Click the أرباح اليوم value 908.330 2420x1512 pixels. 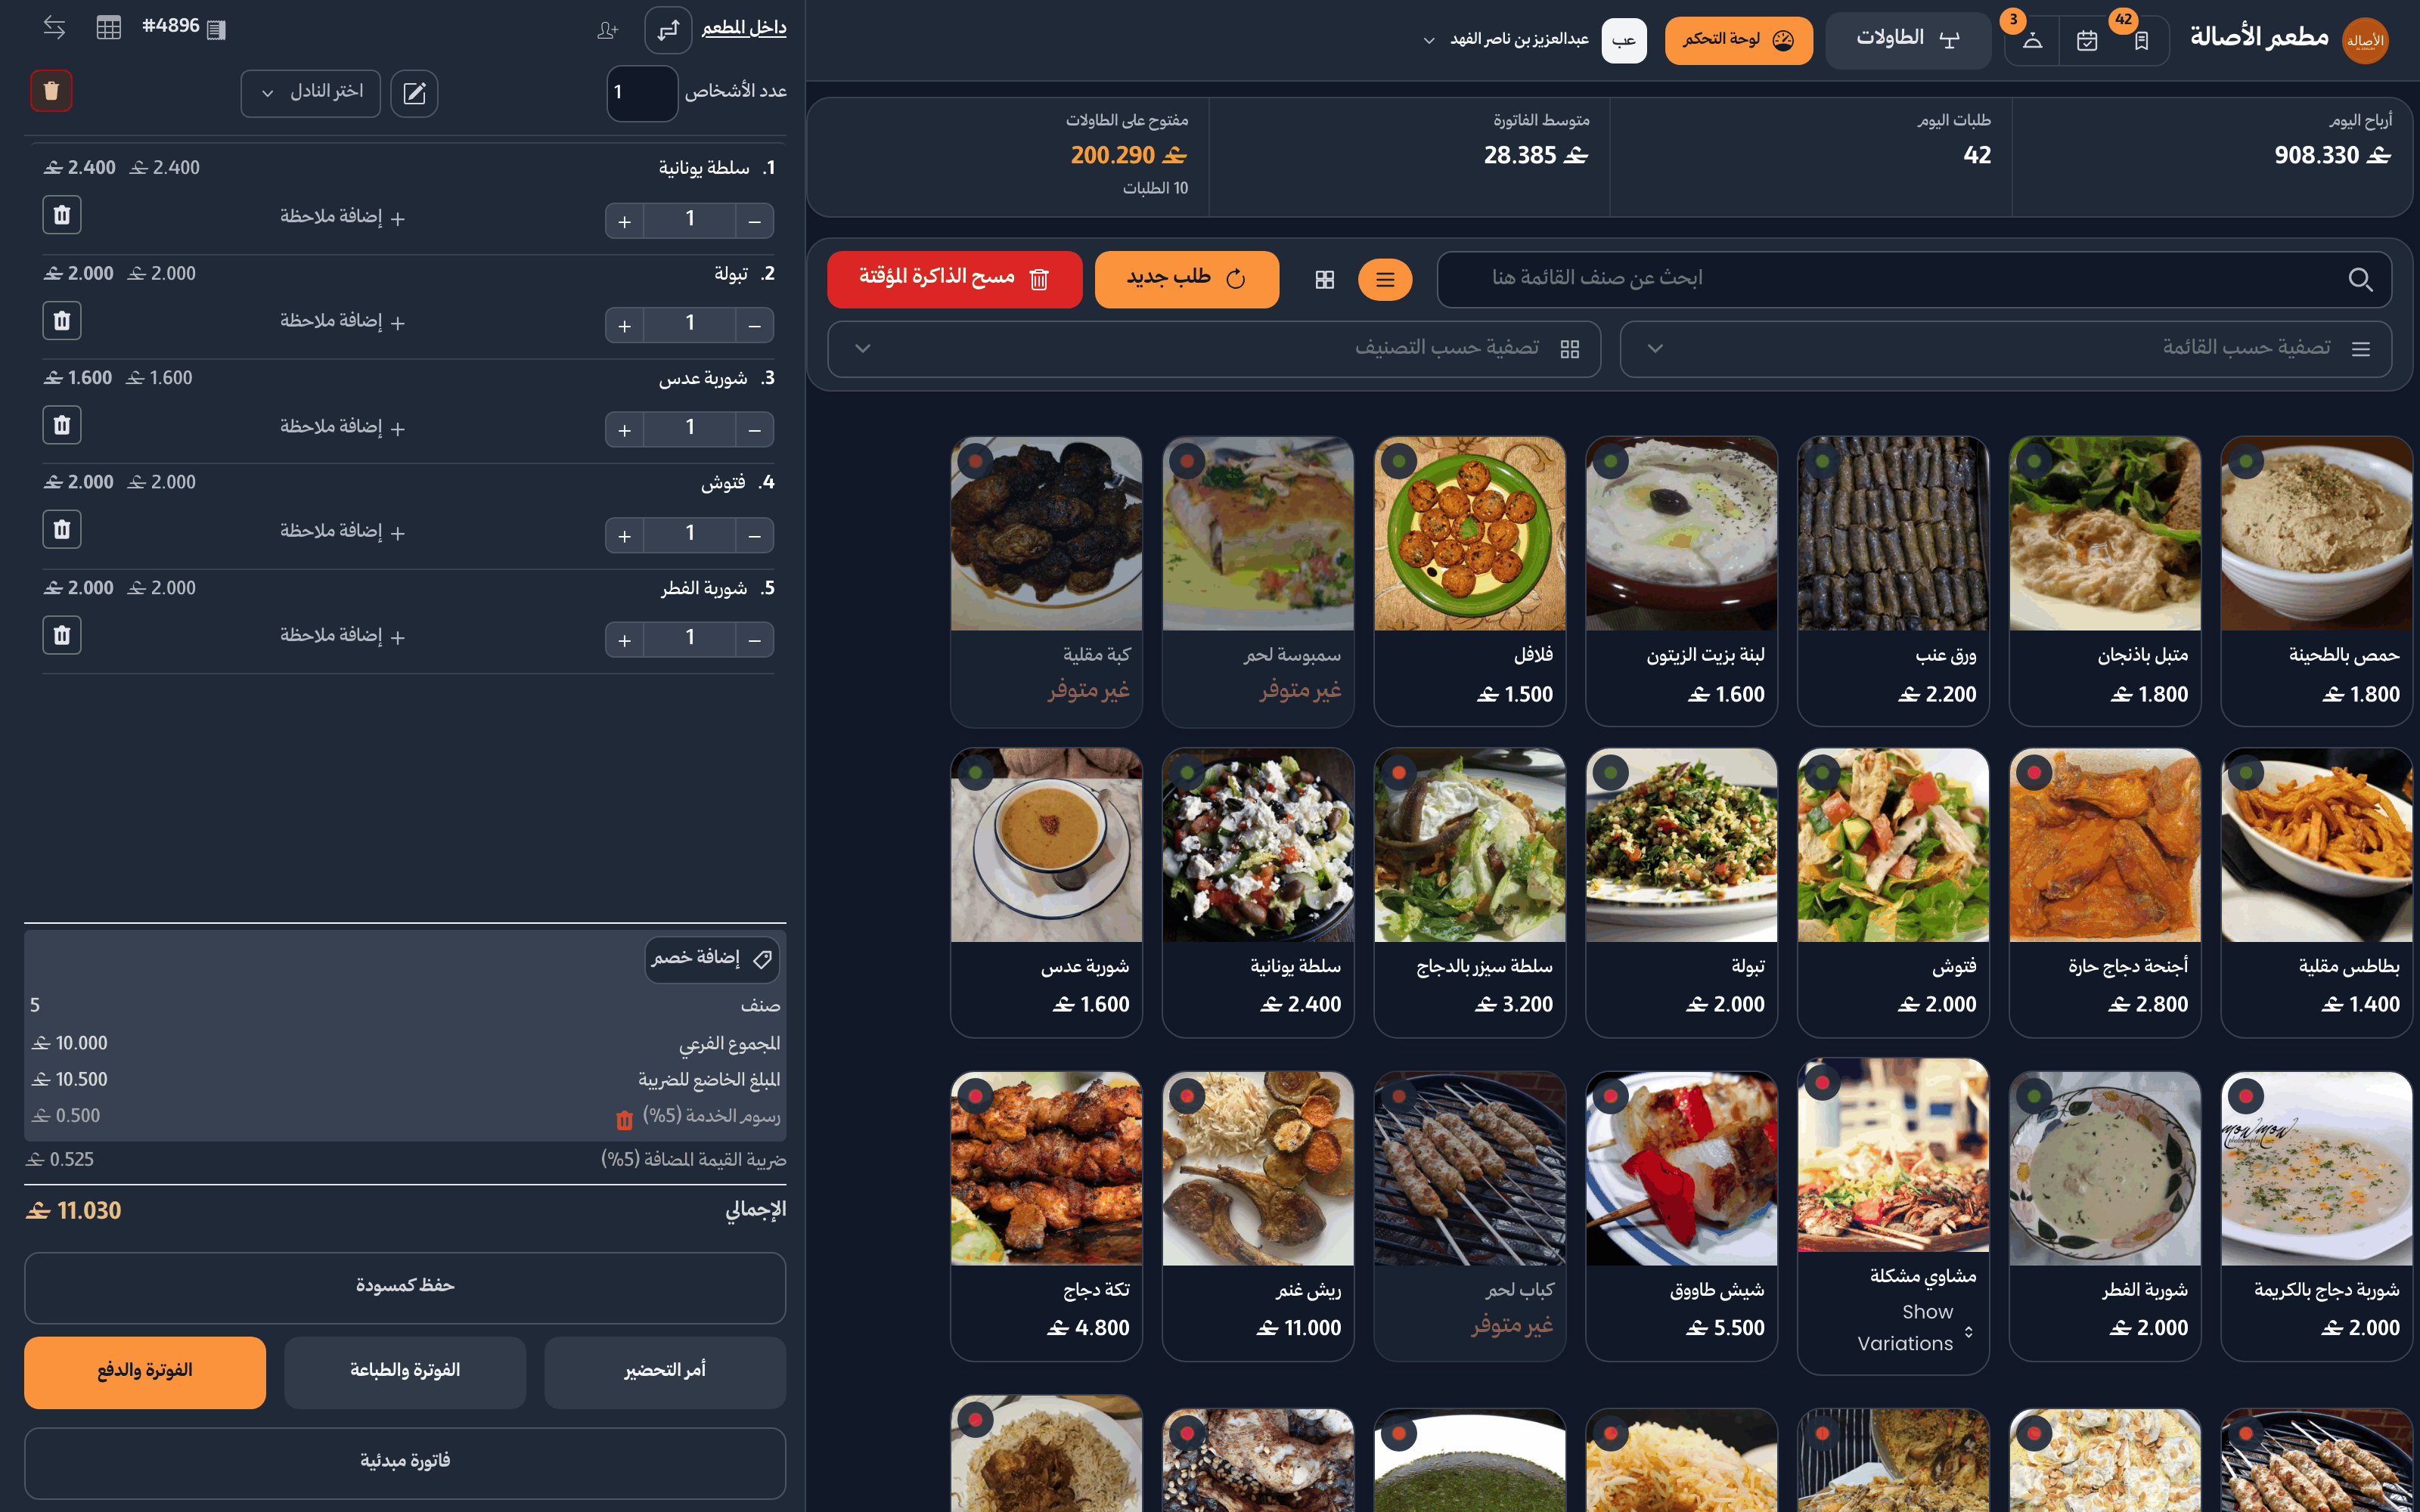click(2332, 156)
